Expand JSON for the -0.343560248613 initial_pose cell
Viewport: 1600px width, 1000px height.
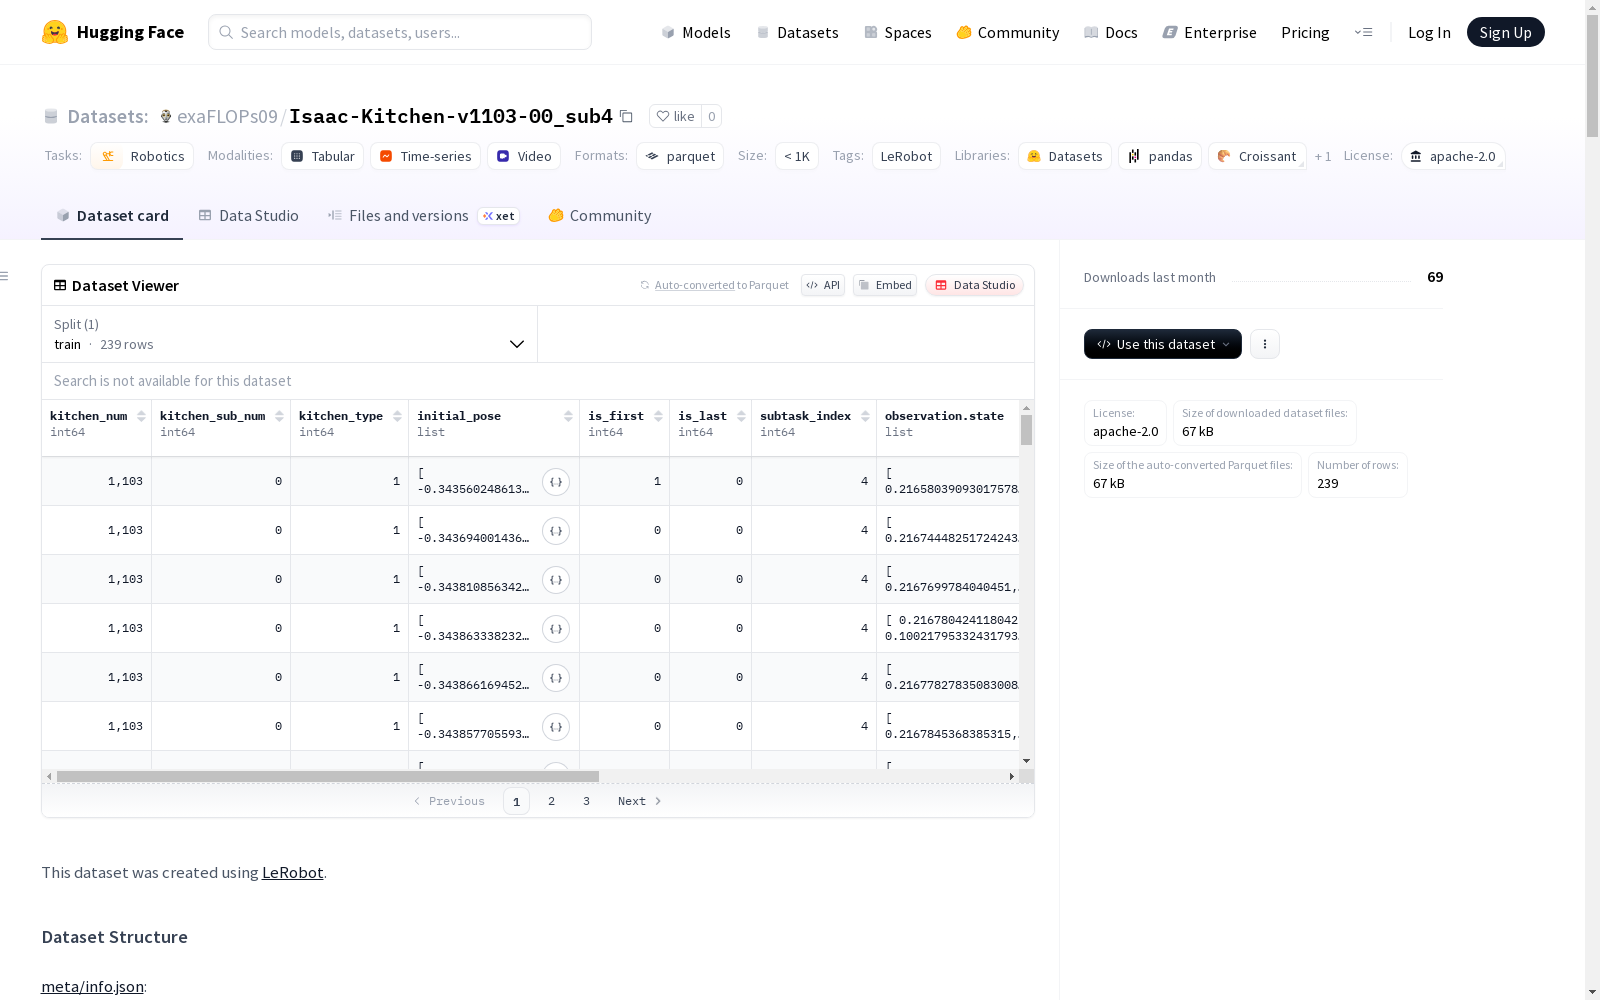[556, 482]
